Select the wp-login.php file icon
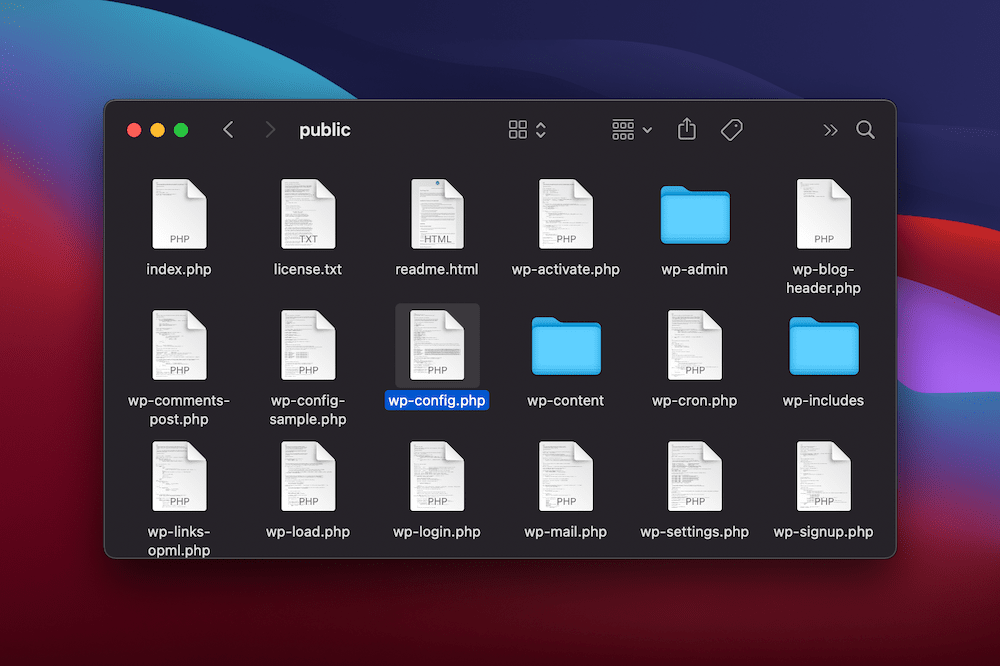The height and width of the screenshot is (666, 1000). [437, 477]
